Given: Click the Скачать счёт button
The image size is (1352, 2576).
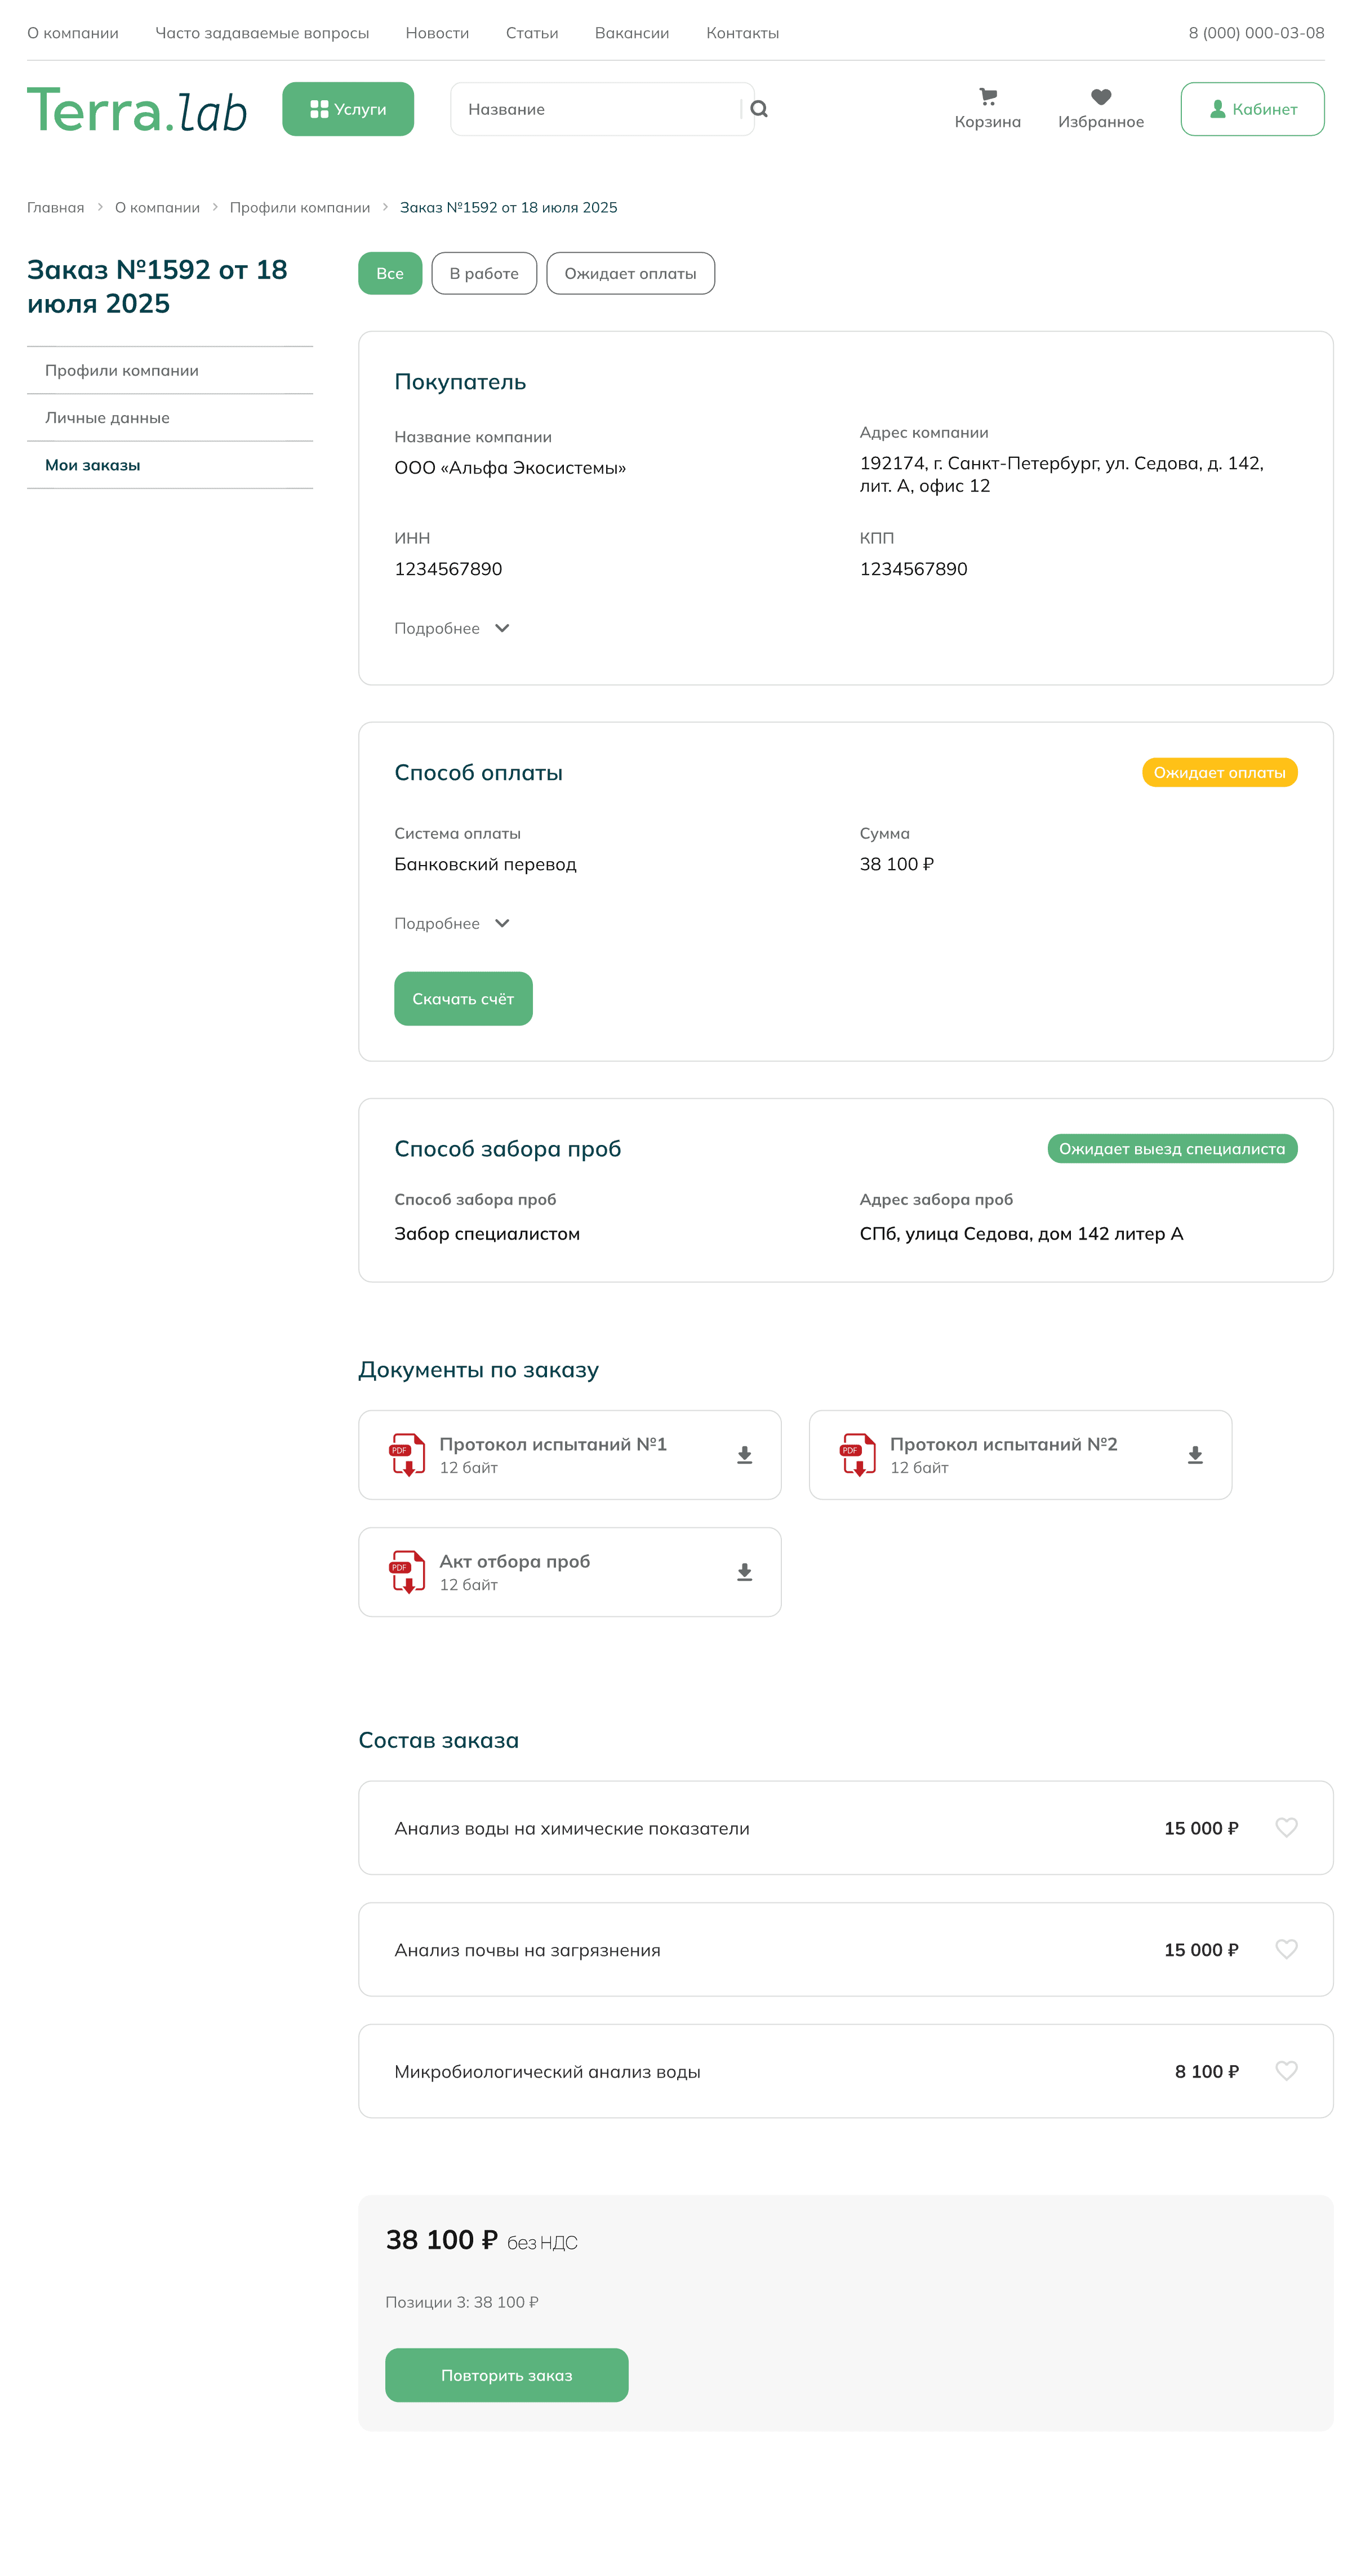Looking at the screenshot, I should tap(463, 998).
